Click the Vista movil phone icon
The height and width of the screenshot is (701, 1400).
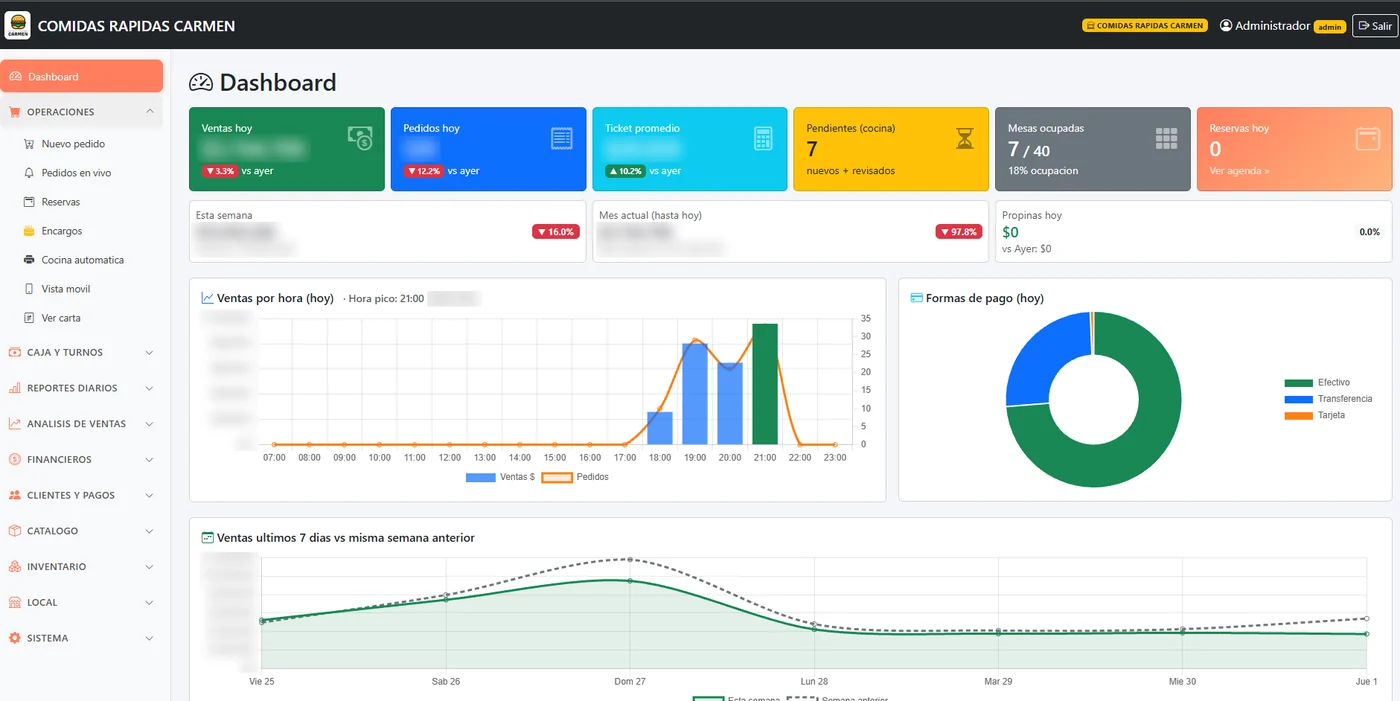point(29,289)
